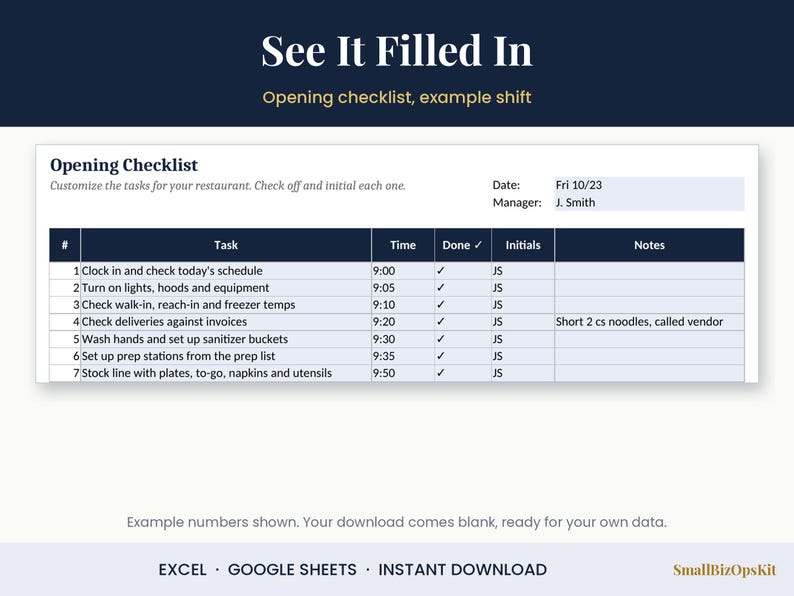Viewport: 794px width, 596px height.
Task: Click the GOOGLE SHEETS label in footer
Action: (292, 570)
